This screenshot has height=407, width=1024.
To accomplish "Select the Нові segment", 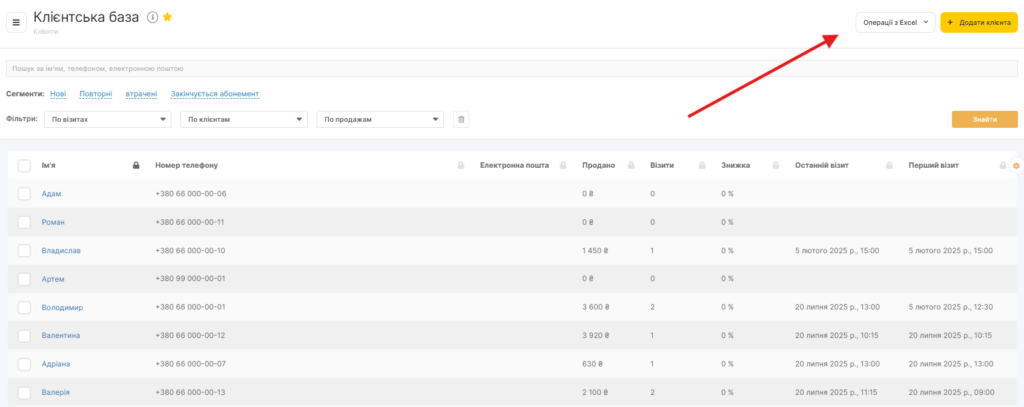I will tap(58, 93).
